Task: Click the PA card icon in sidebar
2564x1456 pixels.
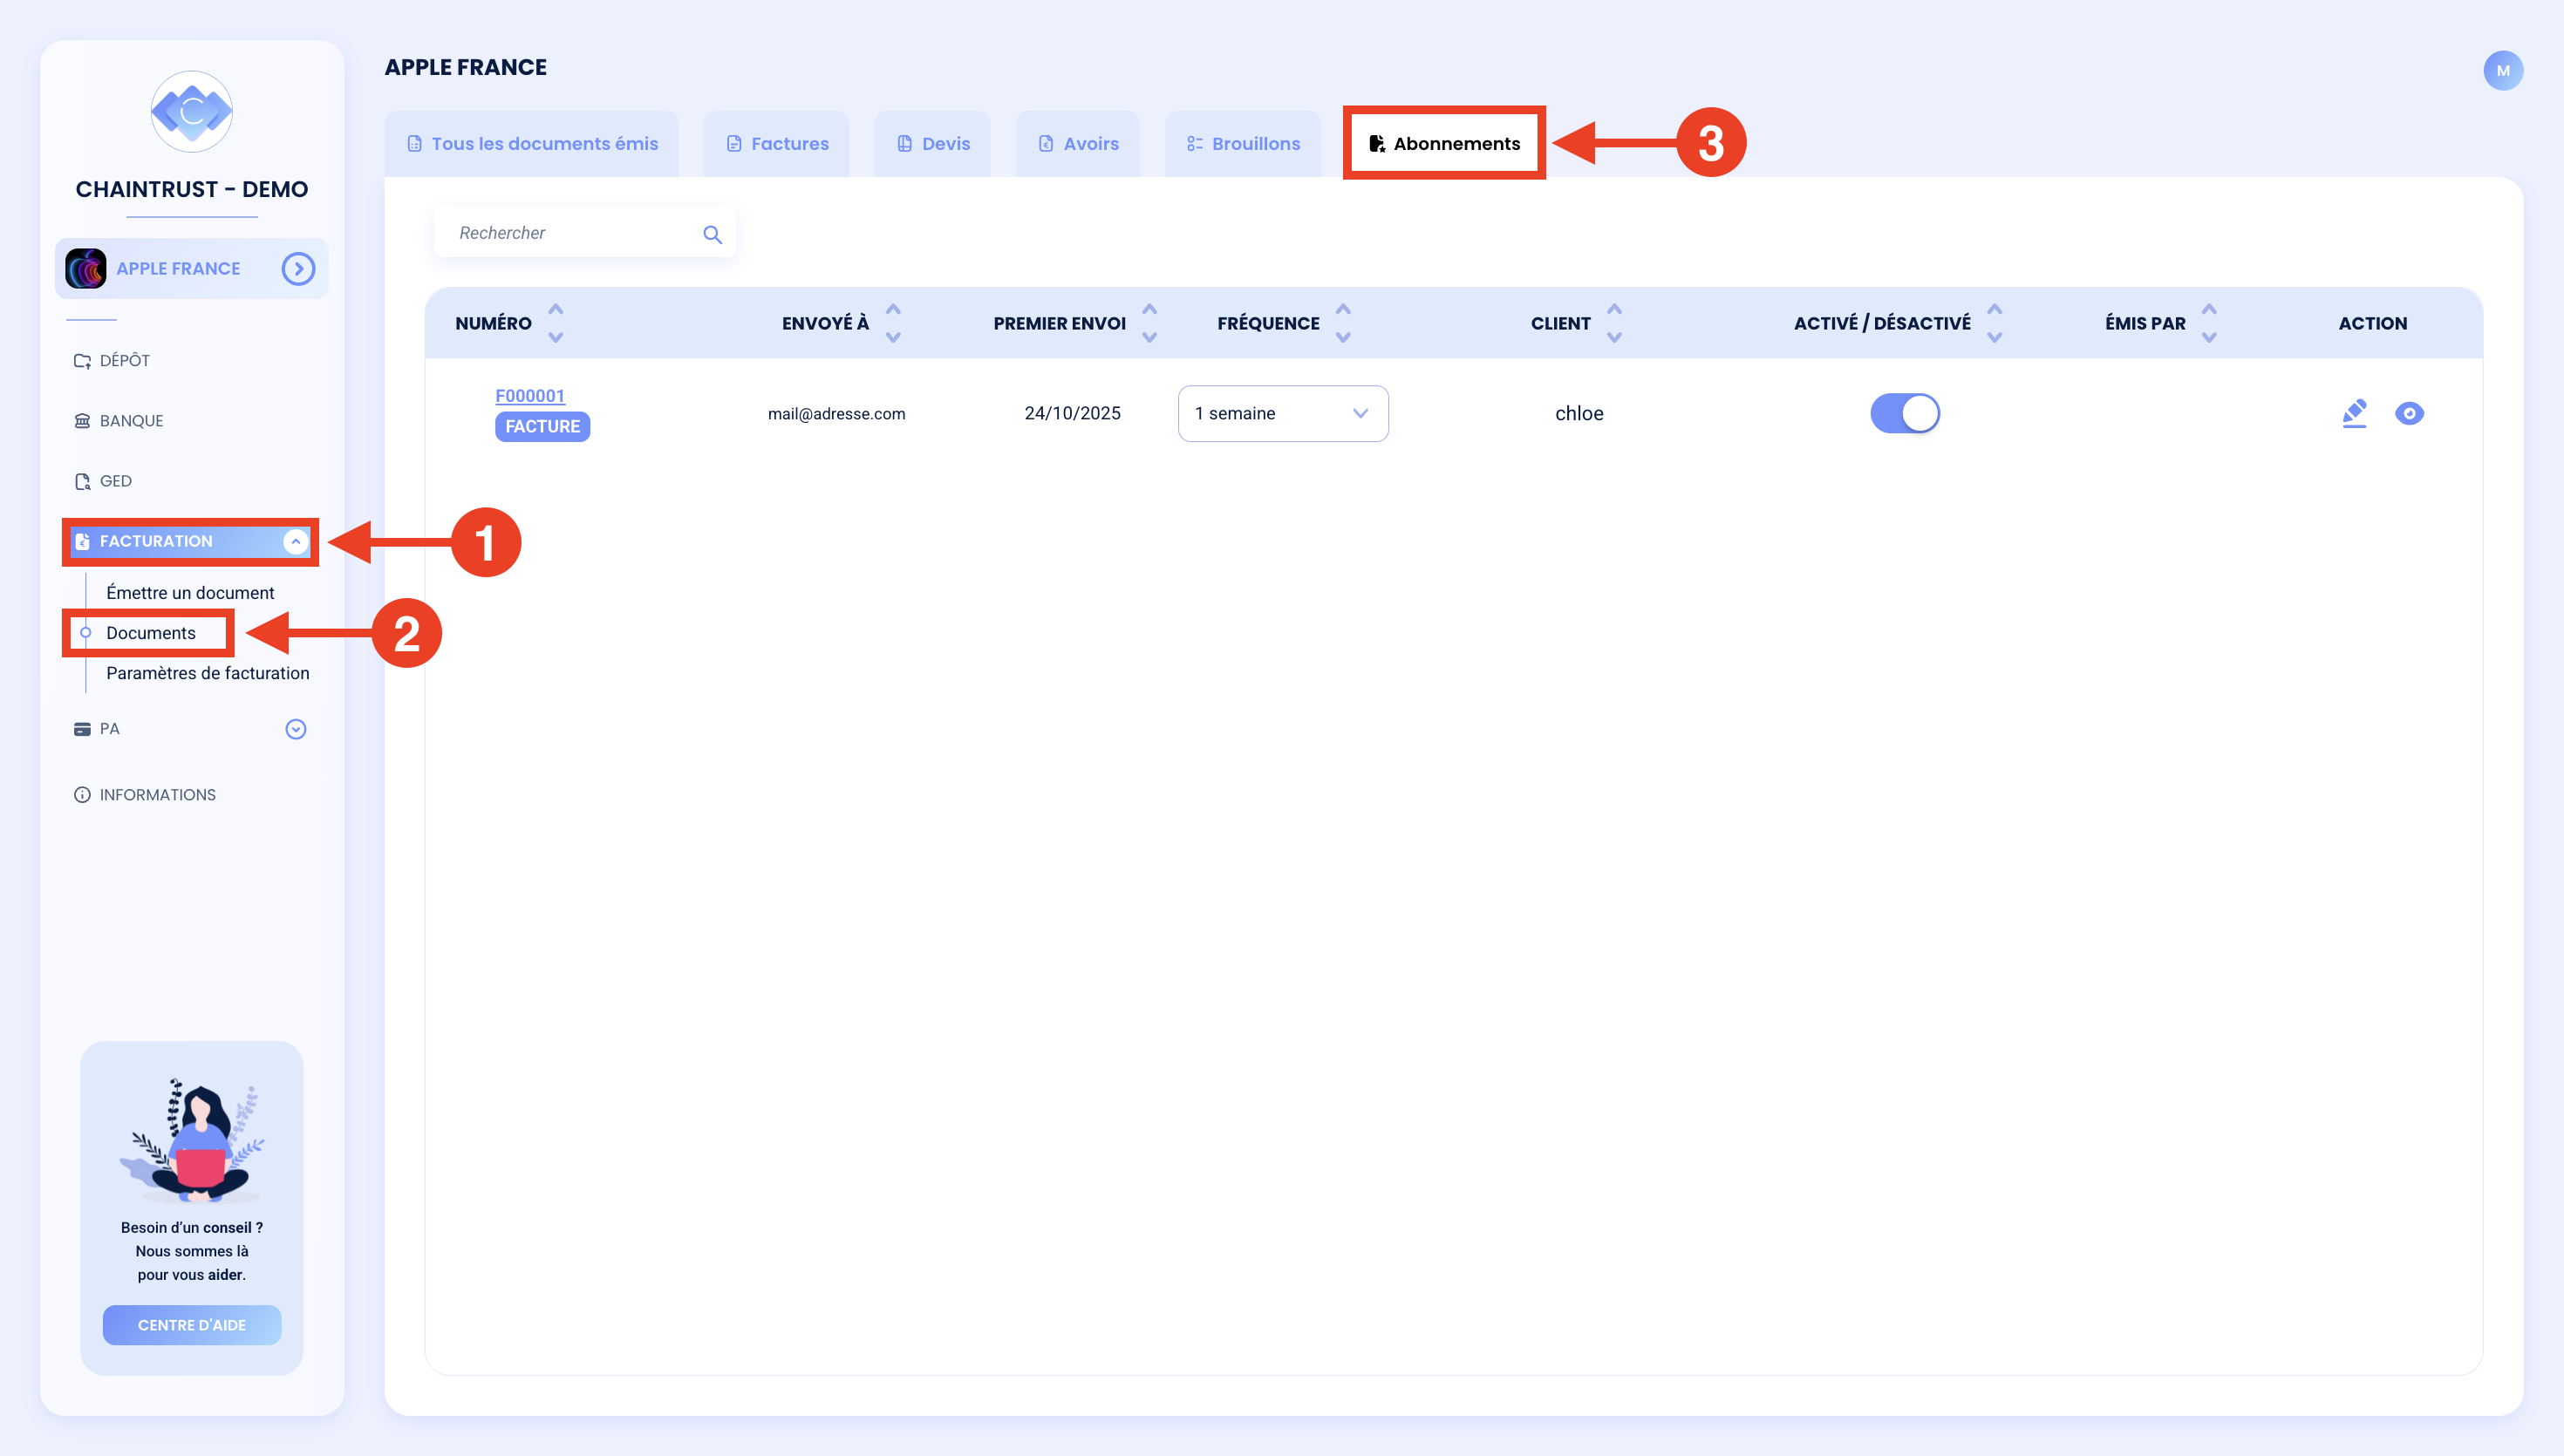Action: (82, 729)
